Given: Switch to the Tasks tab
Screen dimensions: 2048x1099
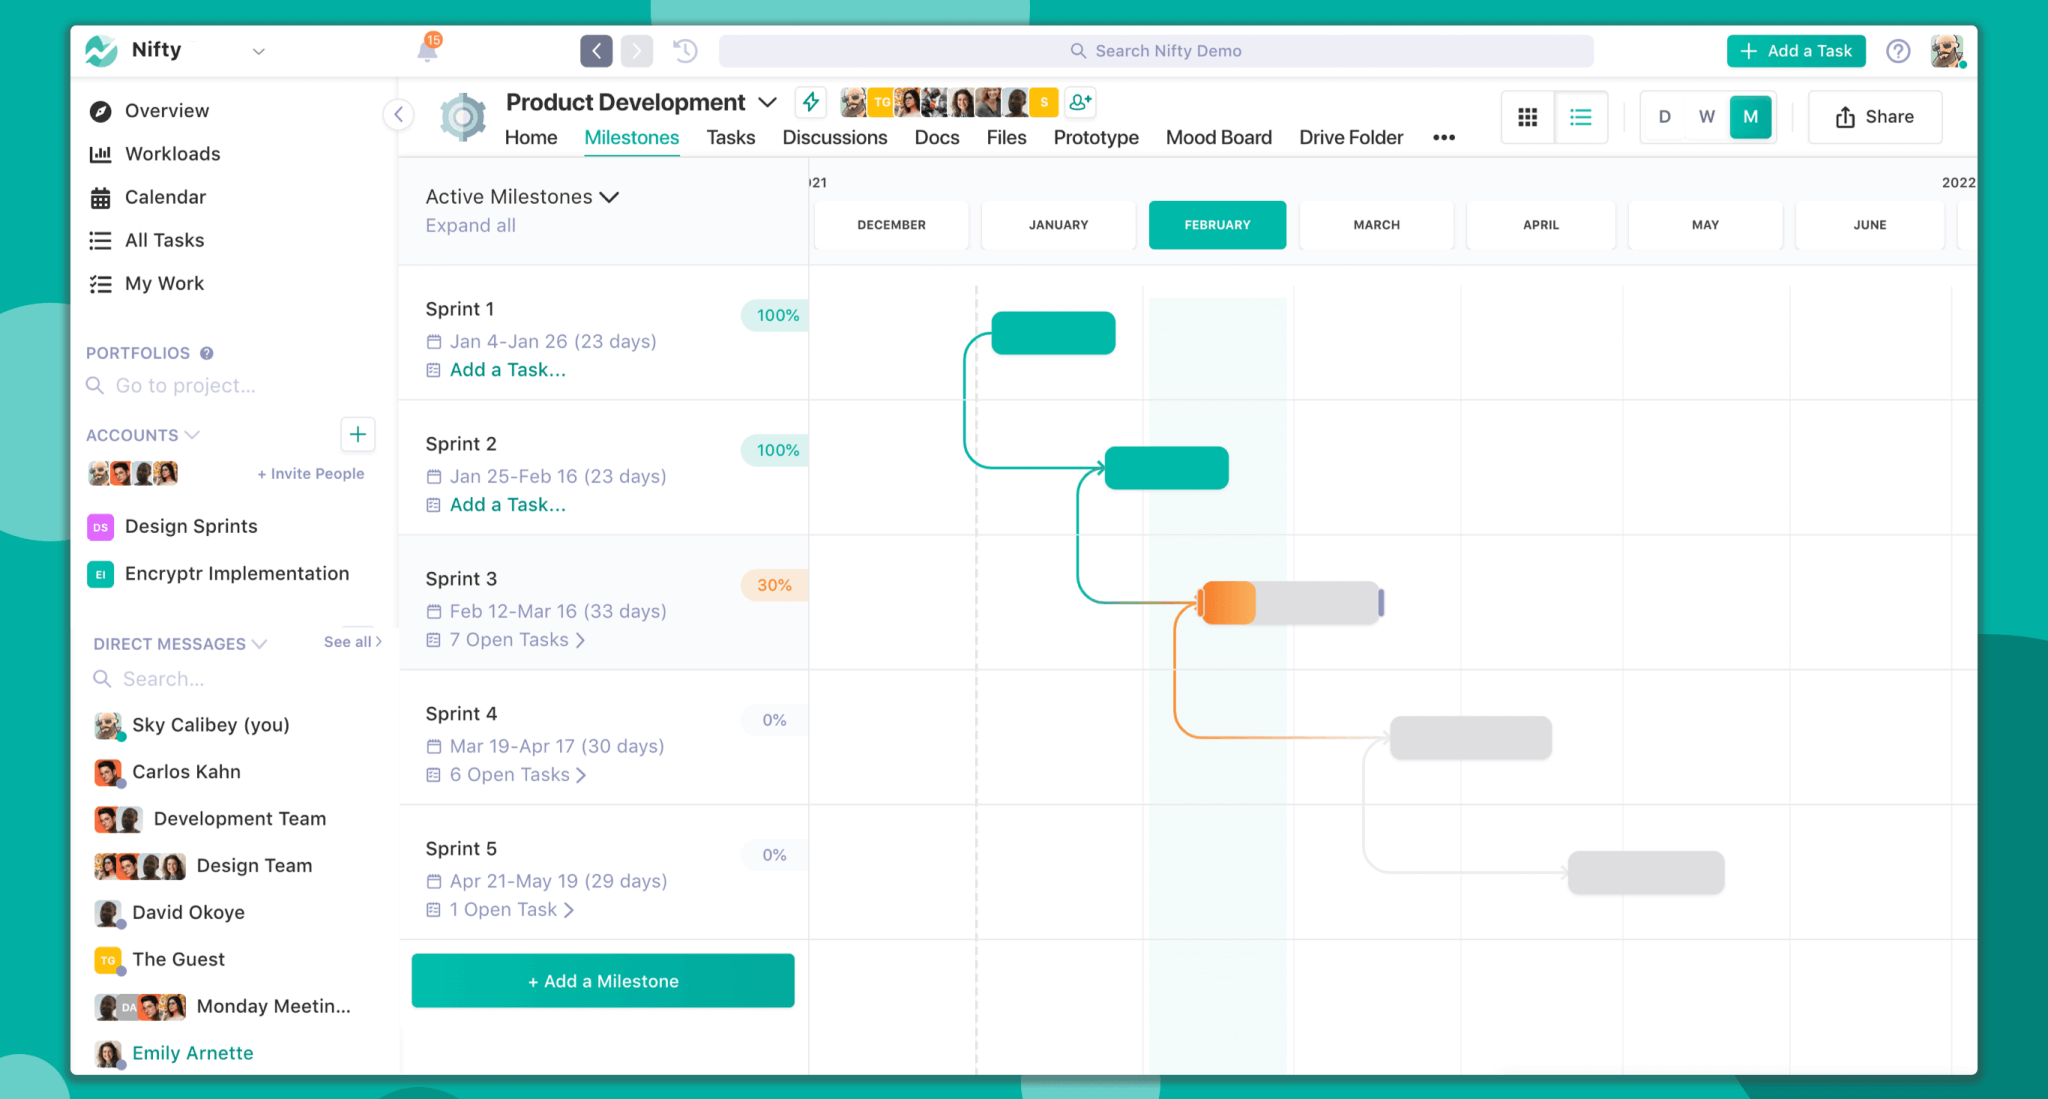Looking at the screenshot, I should pos(730,137).
